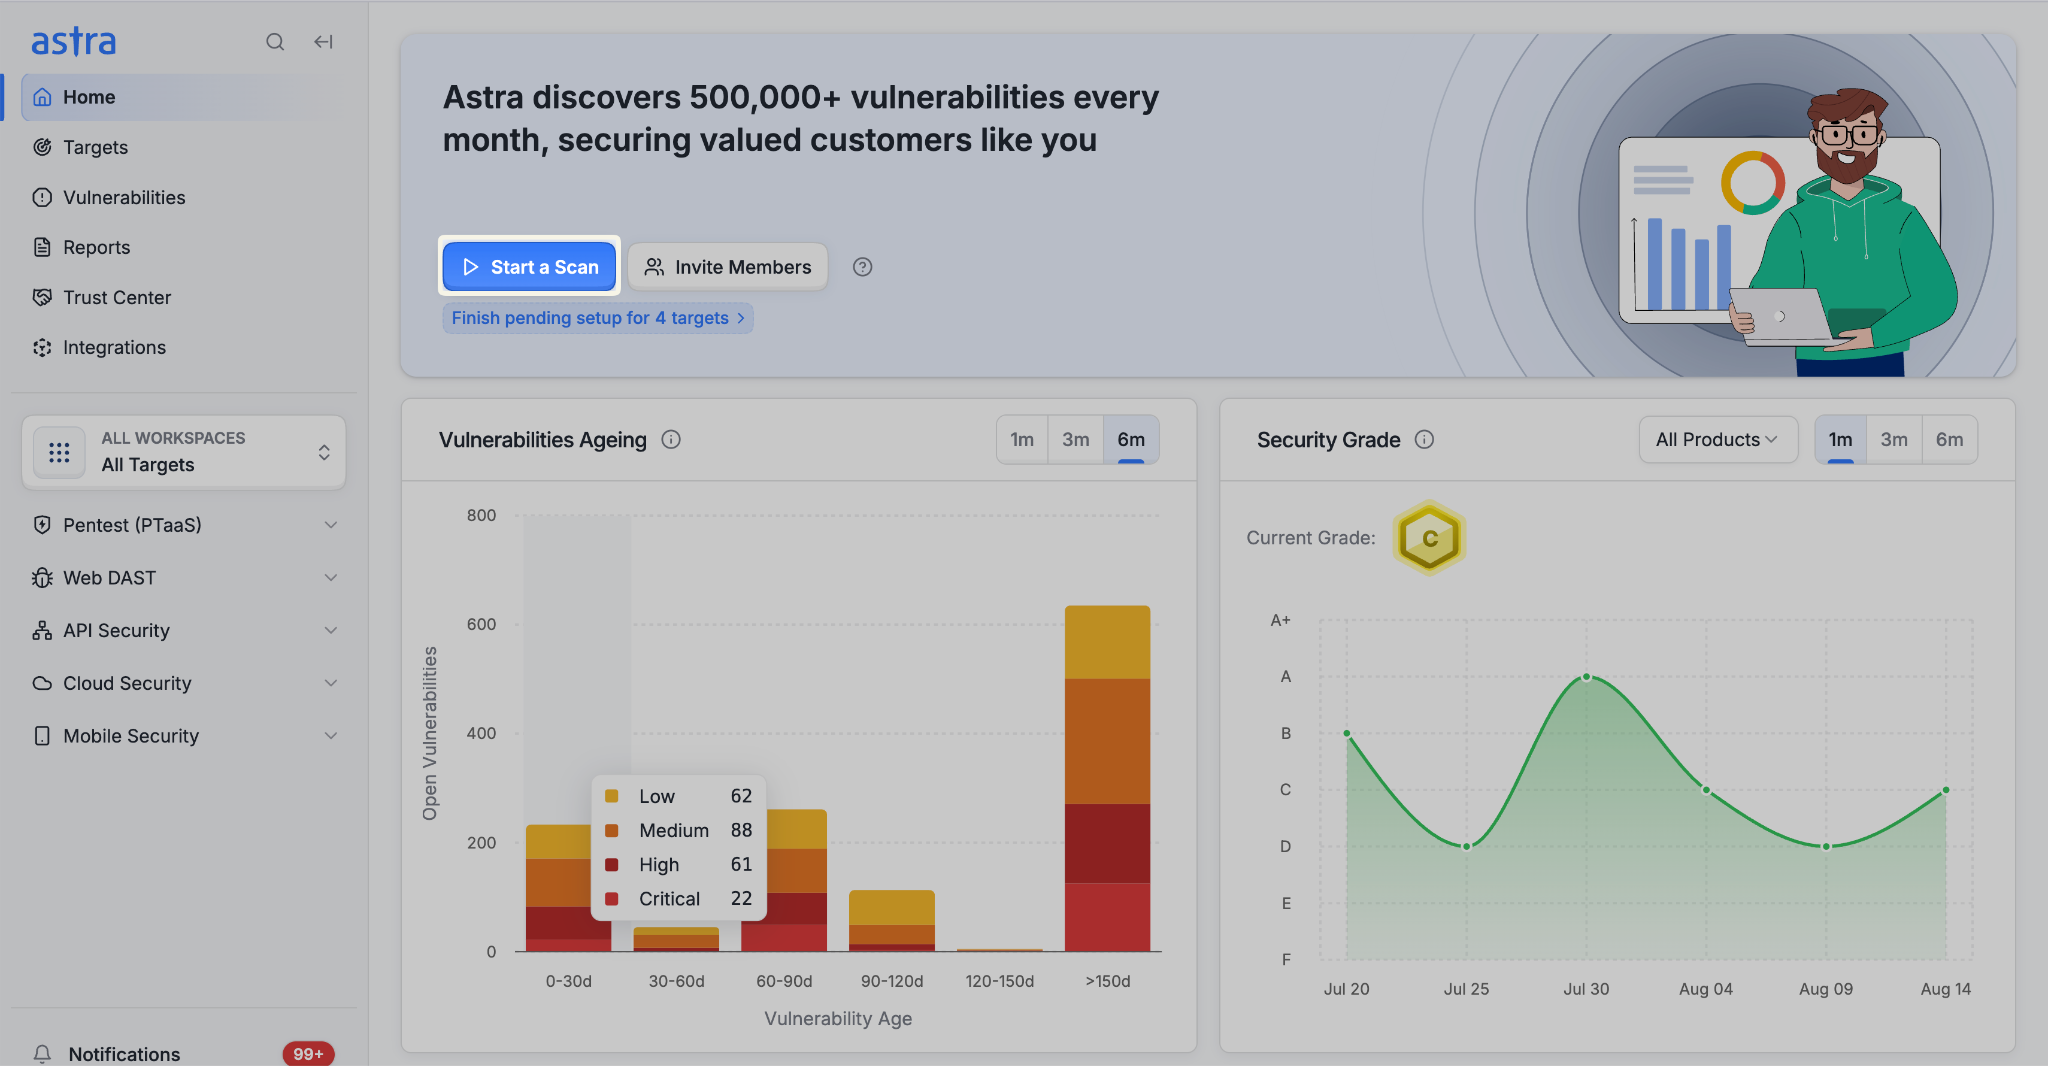Click the Aug 14 data point on grade chart
This screenshot has height=1066, width=2048.
1946,790
